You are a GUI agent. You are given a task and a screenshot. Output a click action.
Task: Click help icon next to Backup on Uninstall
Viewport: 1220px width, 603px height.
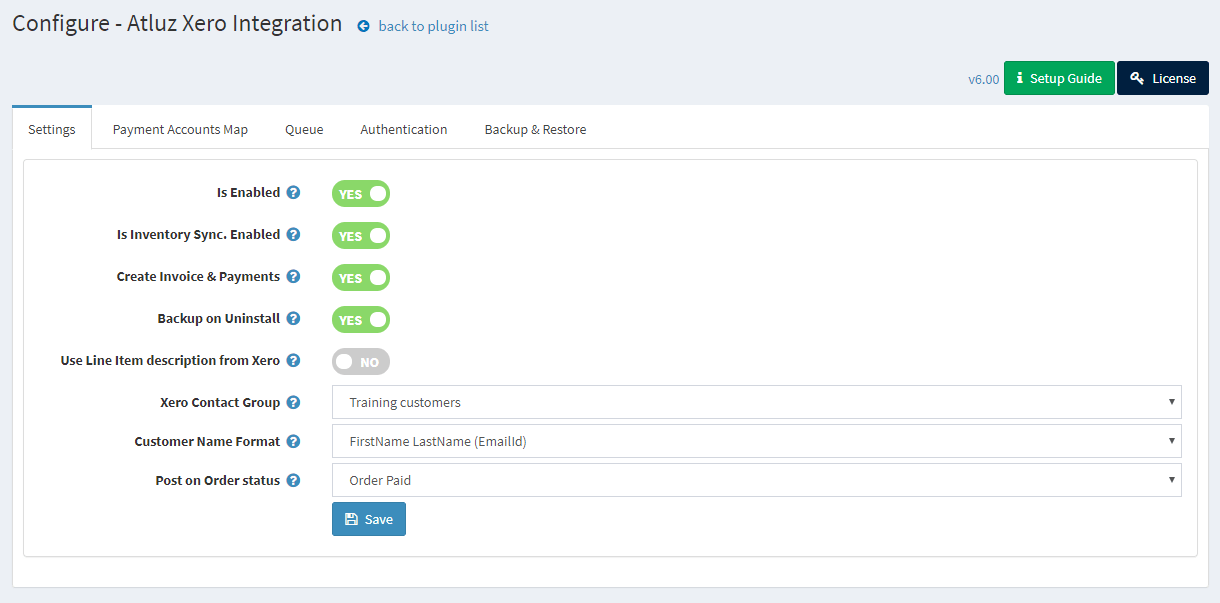[x=293, y=319]
